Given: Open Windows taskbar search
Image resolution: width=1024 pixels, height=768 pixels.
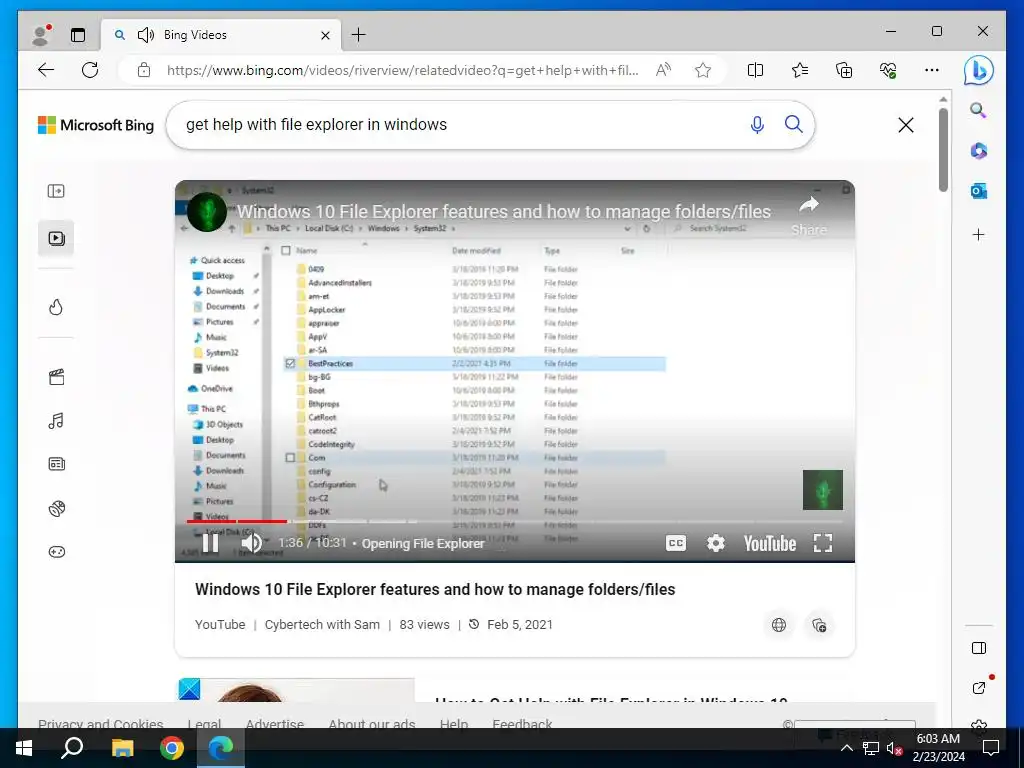Looking at the screenshot, I should [72, 748].
